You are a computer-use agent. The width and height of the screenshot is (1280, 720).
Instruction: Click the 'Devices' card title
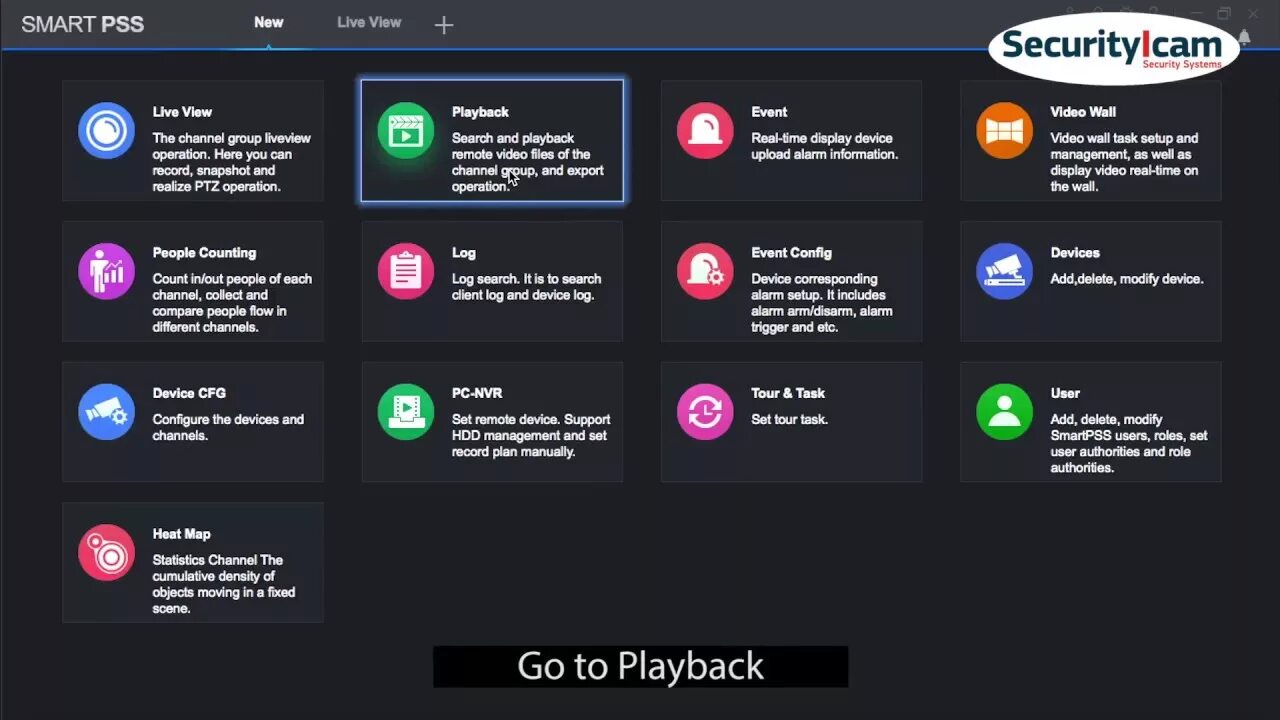pos(1075,253)
